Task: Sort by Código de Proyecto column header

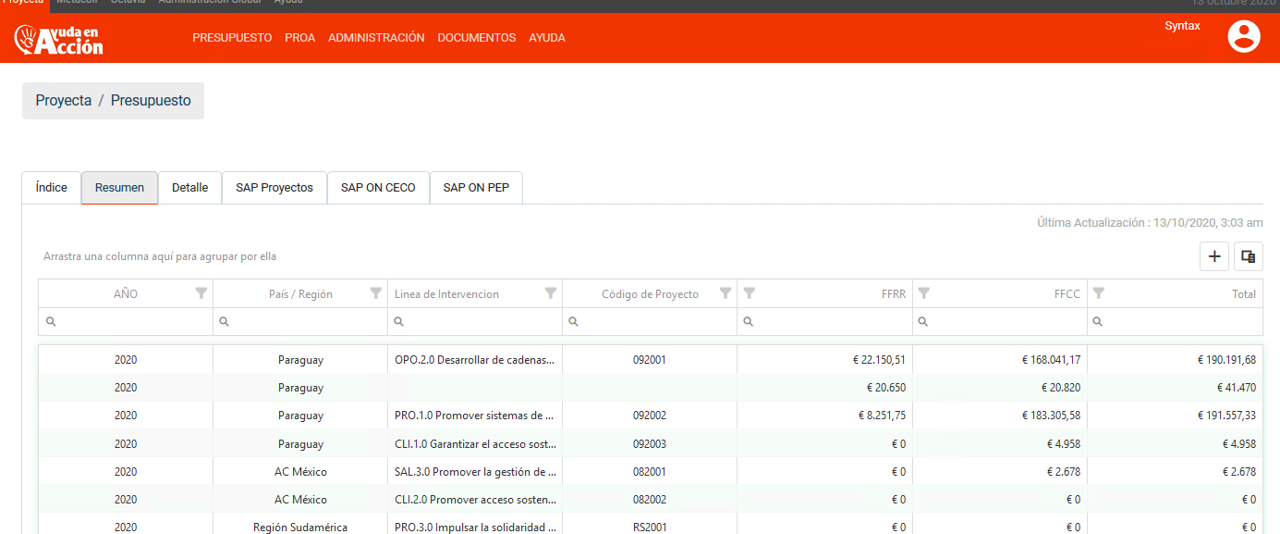Action: (650, 294)
